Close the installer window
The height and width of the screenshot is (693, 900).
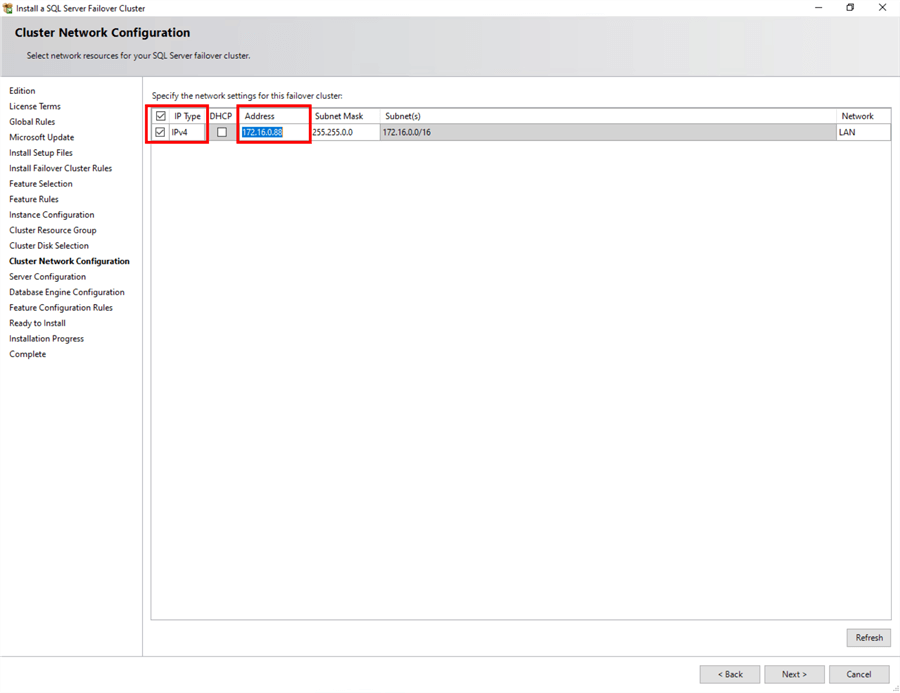click(882, 7)
